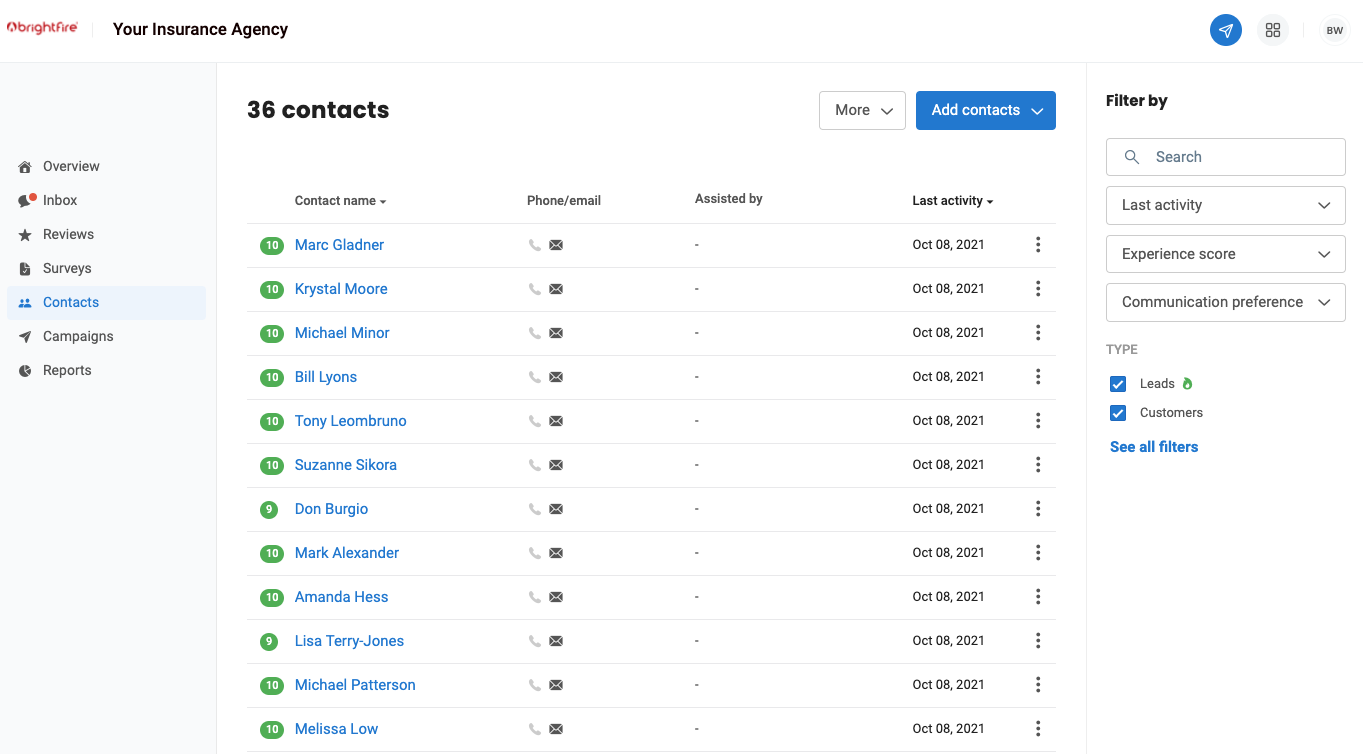The image size is (1363, 754).
Task: Open the More menu above the contact list
Action: click(x=862, y=110)
